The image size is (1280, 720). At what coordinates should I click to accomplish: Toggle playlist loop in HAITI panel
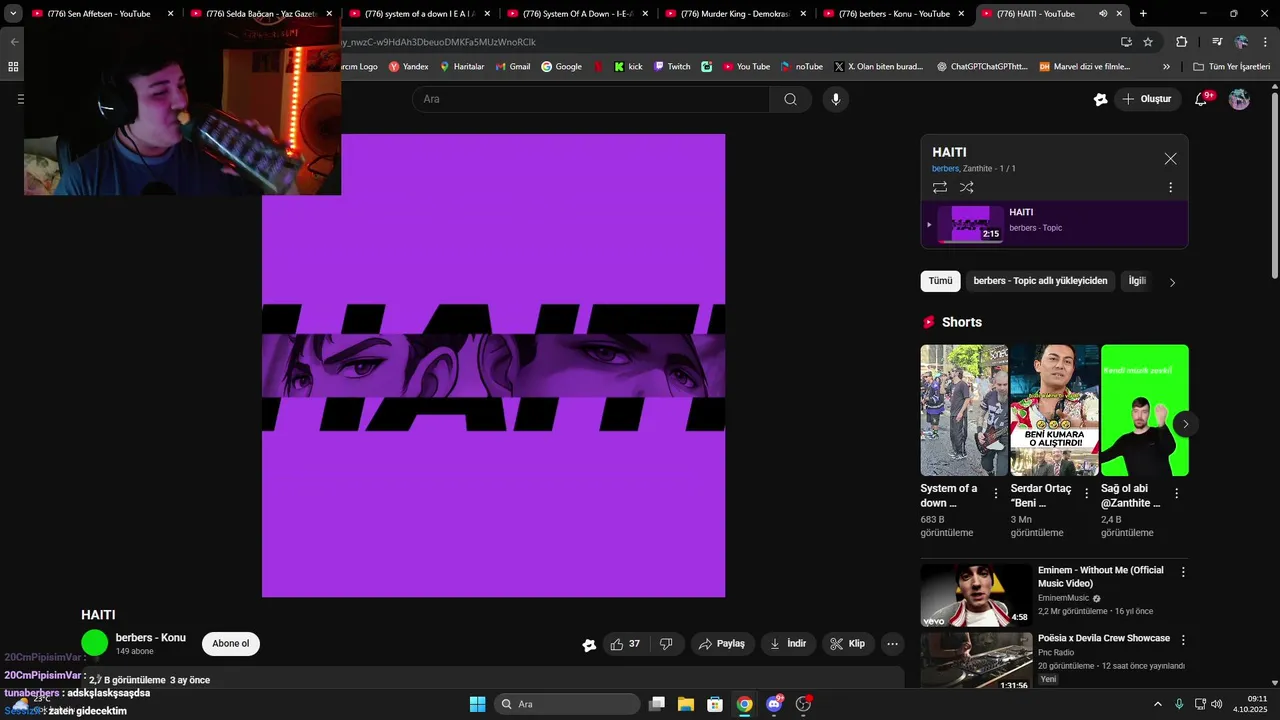[x=940, y=187]
